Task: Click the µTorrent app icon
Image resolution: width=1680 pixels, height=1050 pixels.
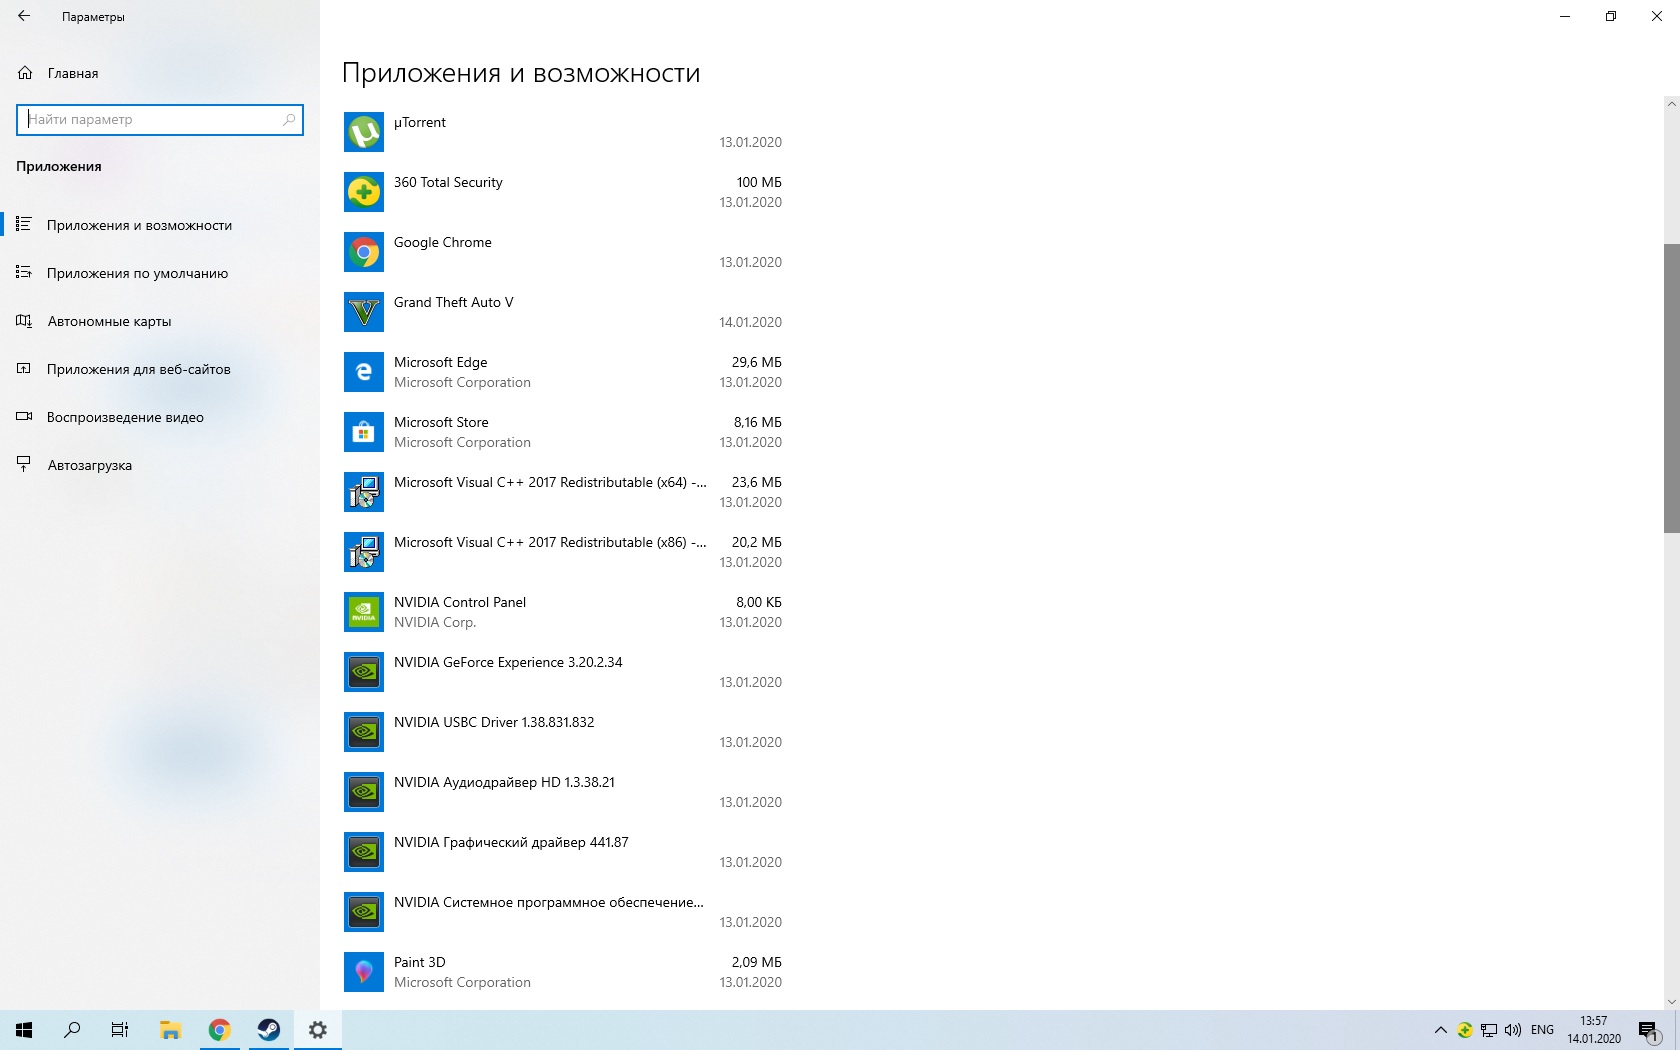Action: pos(364,132)
